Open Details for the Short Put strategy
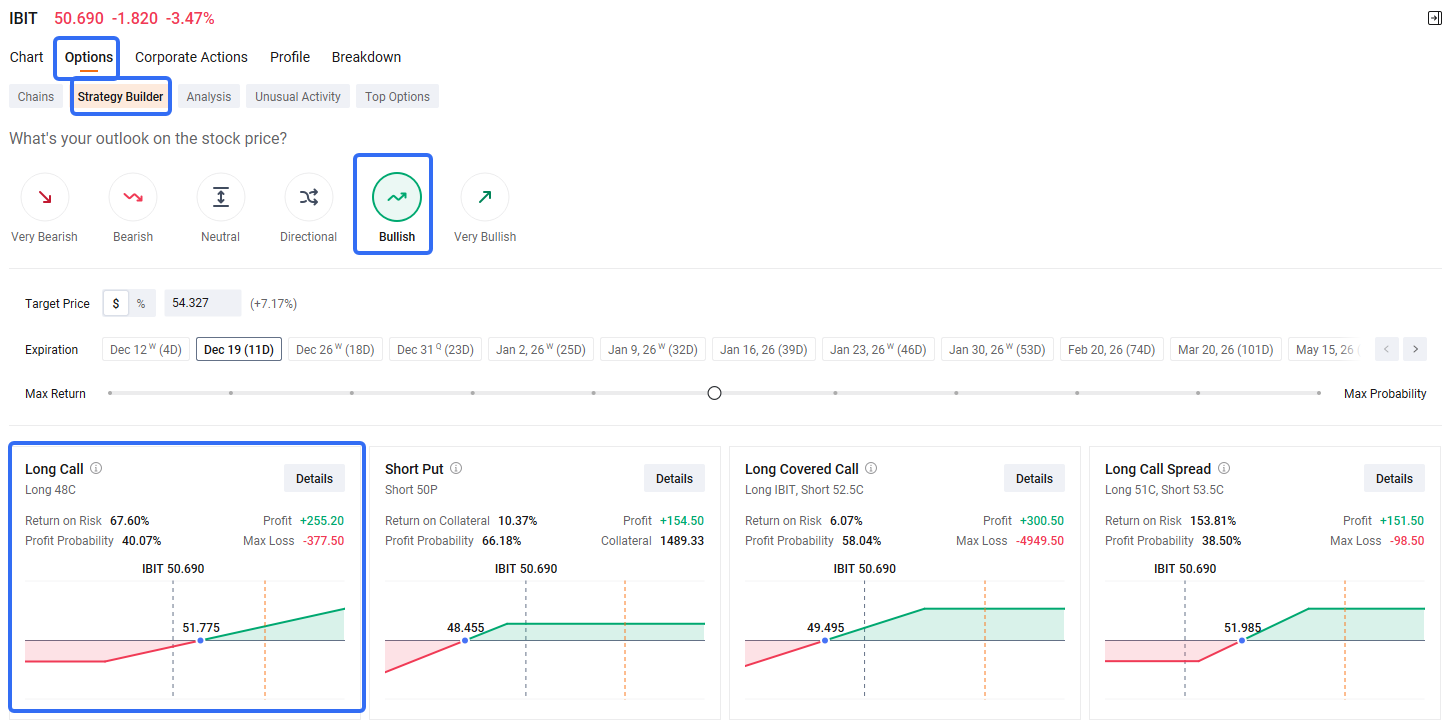Image resolution: width=1442 pixels, height=728 pixels. (674, 478)
